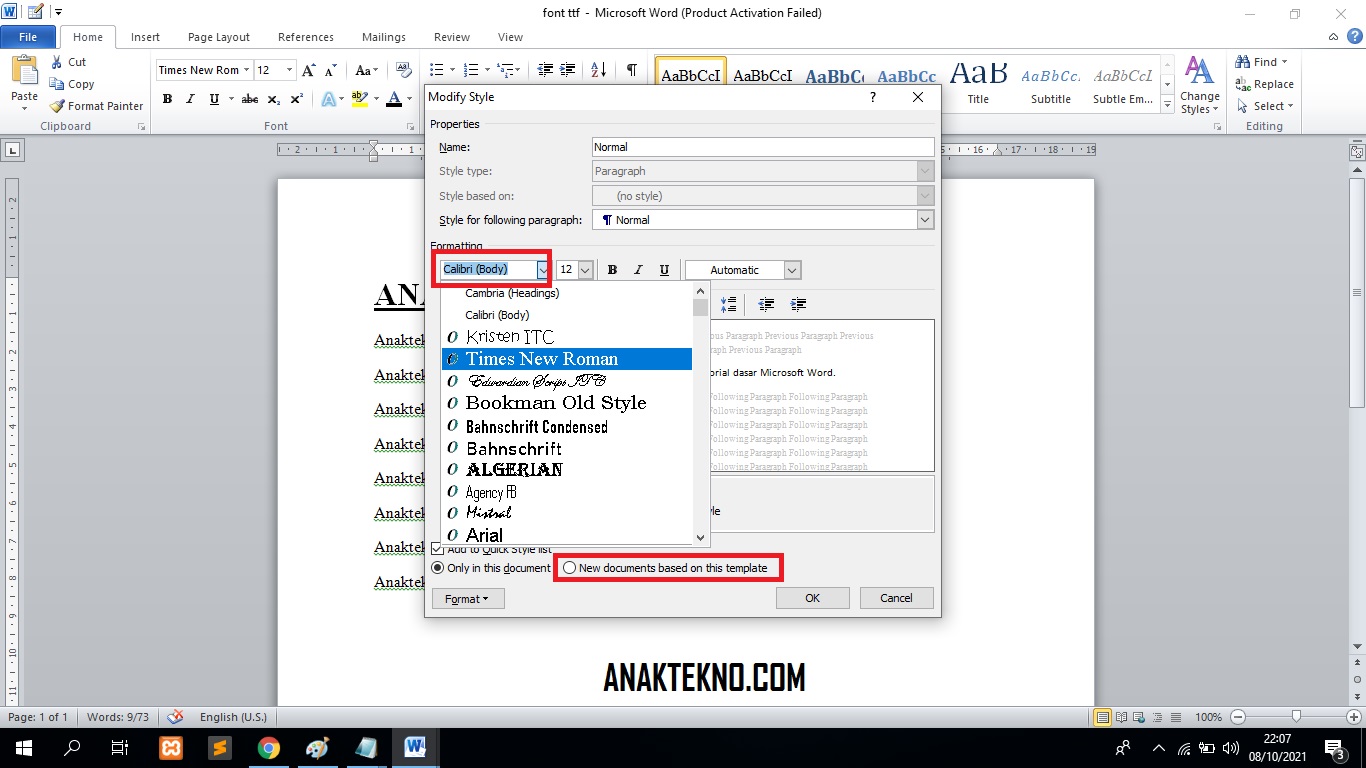Open XAMPP from the taskbar

(x=171, y=748)
